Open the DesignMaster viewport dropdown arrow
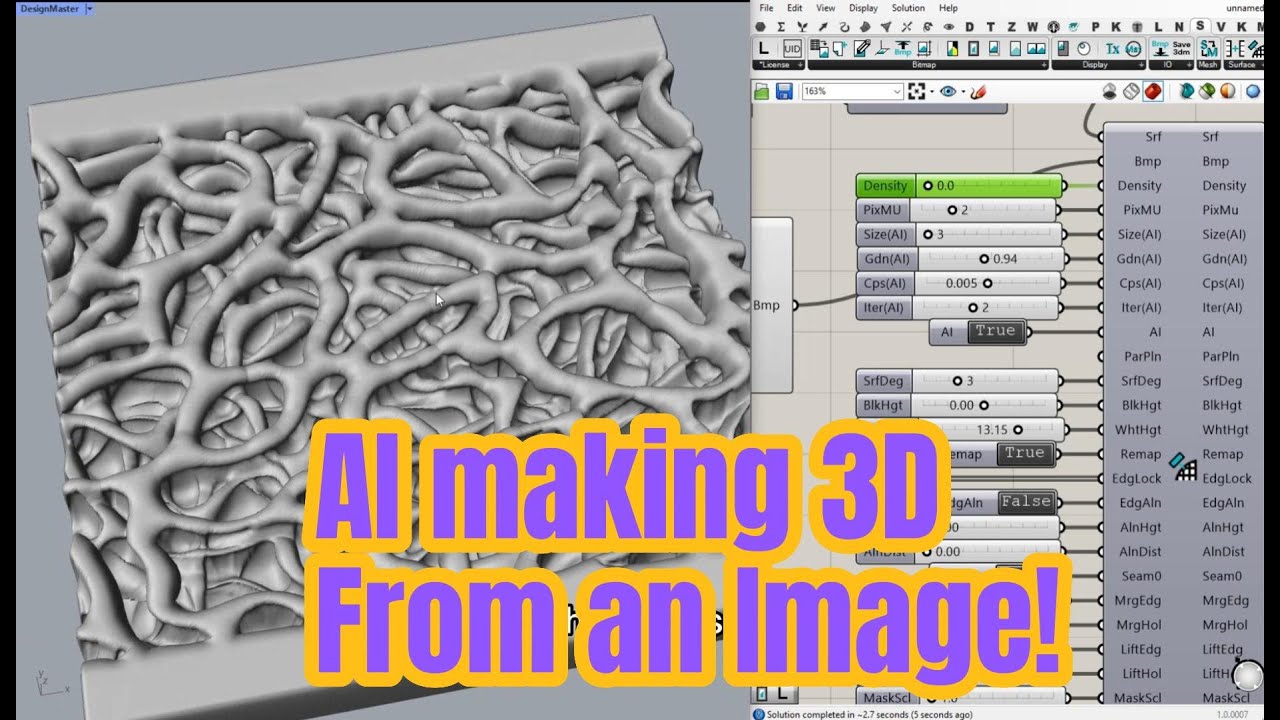1280x720 pixels. point(89,8)
